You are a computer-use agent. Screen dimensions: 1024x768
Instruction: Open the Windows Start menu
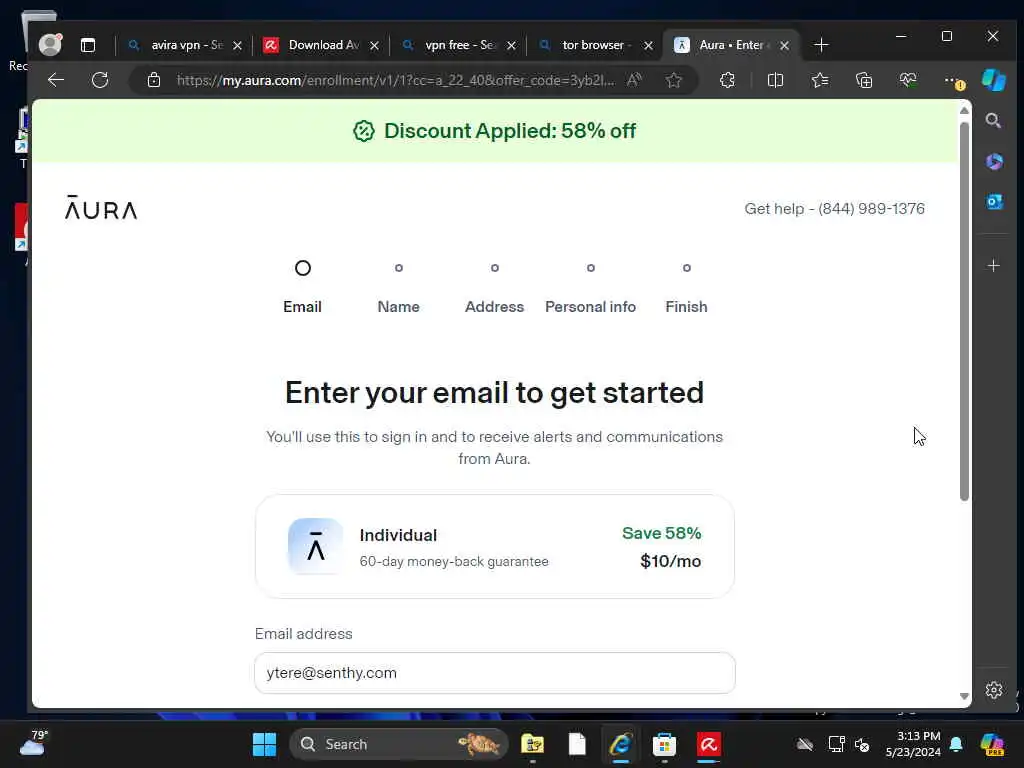click(264, 744)
